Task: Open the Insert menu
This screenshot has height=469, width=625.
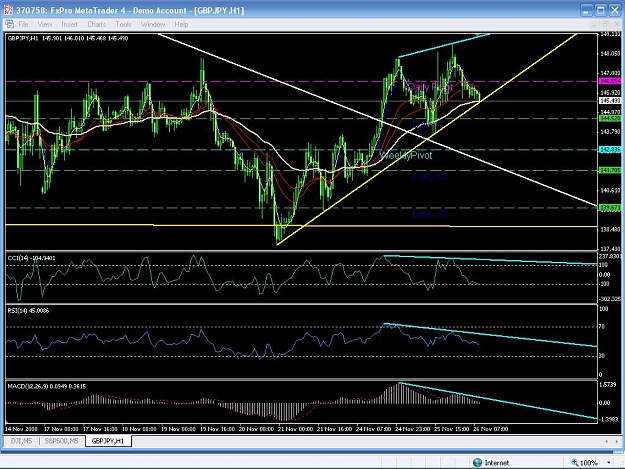Action: [69, 24]
